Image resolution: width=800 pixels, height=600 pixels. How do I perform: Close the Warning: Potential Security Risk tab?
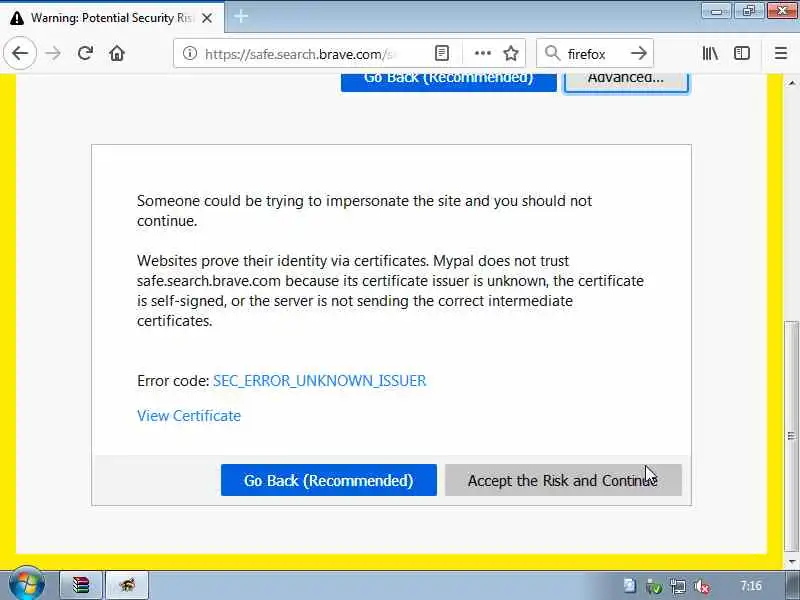tap(207, 18)
